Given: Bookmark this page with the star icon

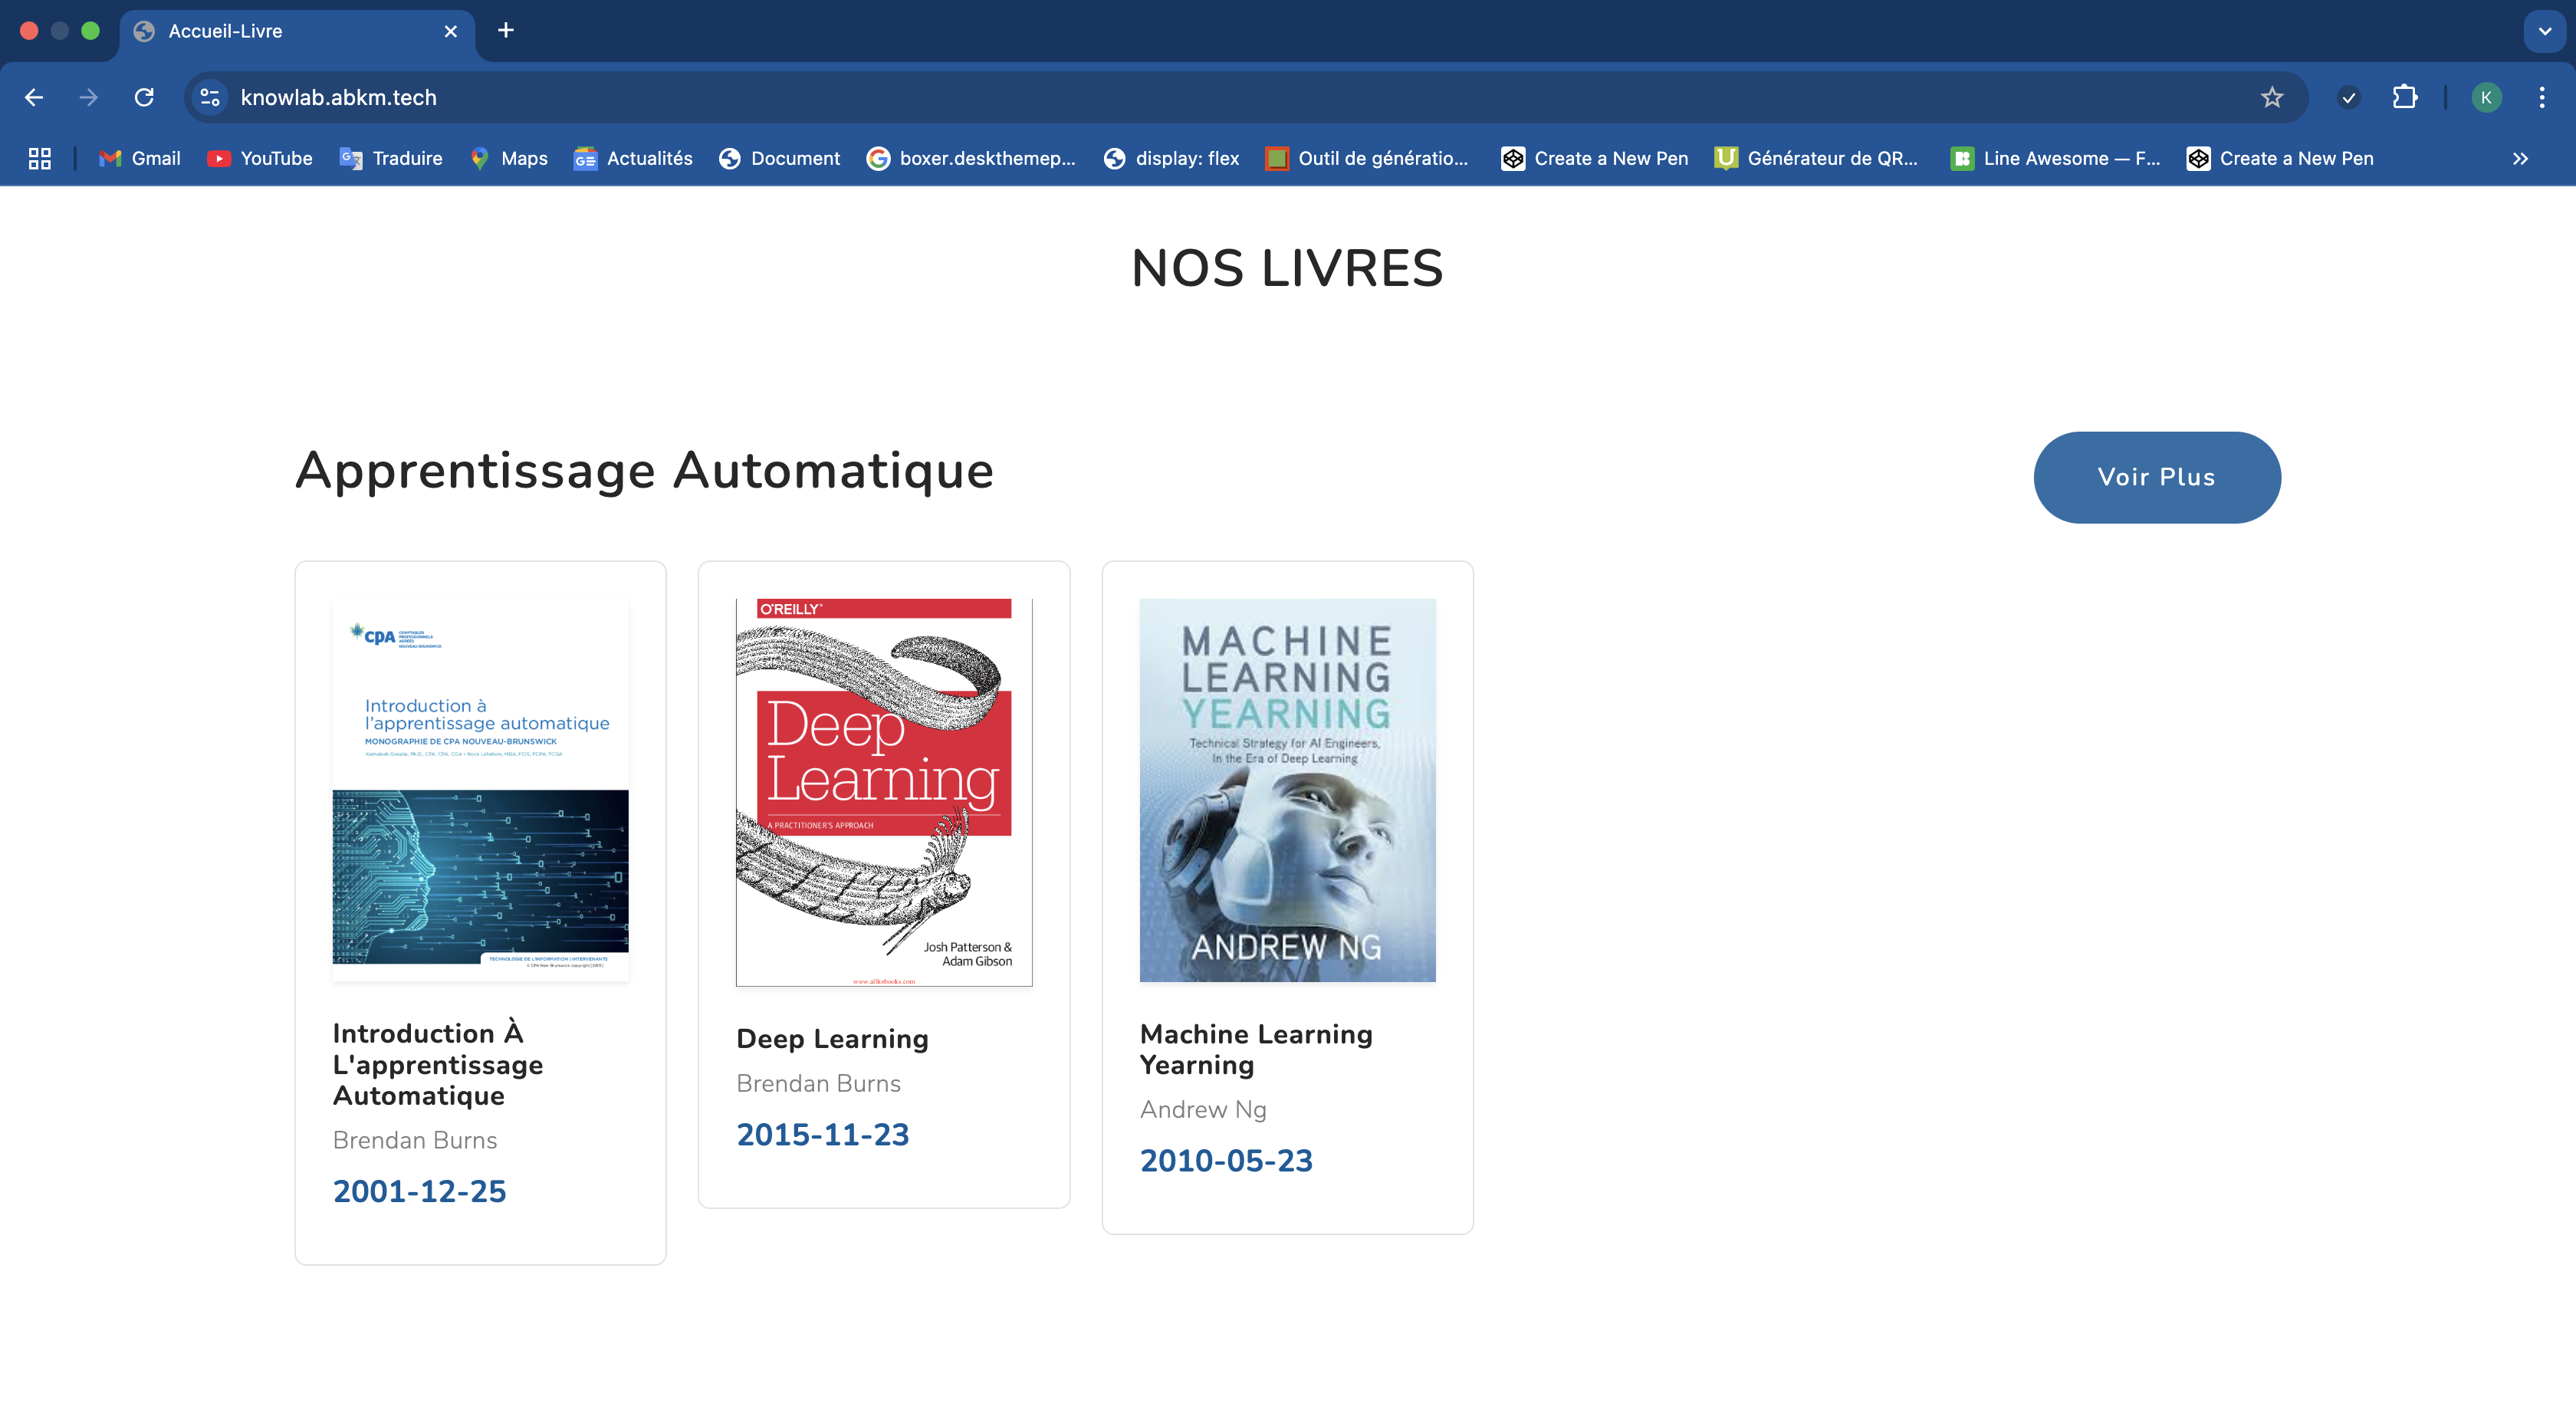Looking at the screenshot, I should click(x=2272, y=97).
